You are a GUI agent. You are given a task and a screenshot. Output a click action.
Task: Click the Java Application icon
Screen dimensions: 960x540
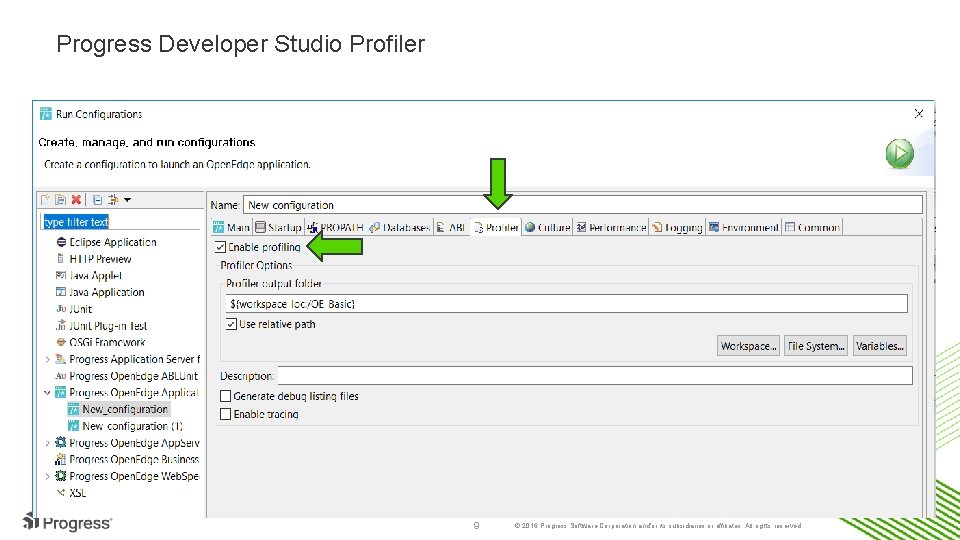click(x=61, y=292)
